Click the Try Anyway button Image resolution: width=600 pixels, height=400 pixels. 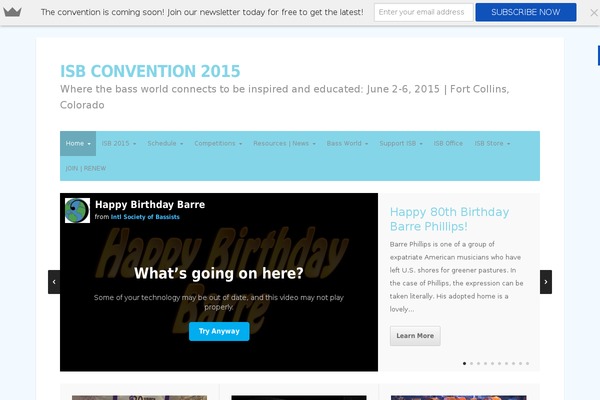point(219,331)
